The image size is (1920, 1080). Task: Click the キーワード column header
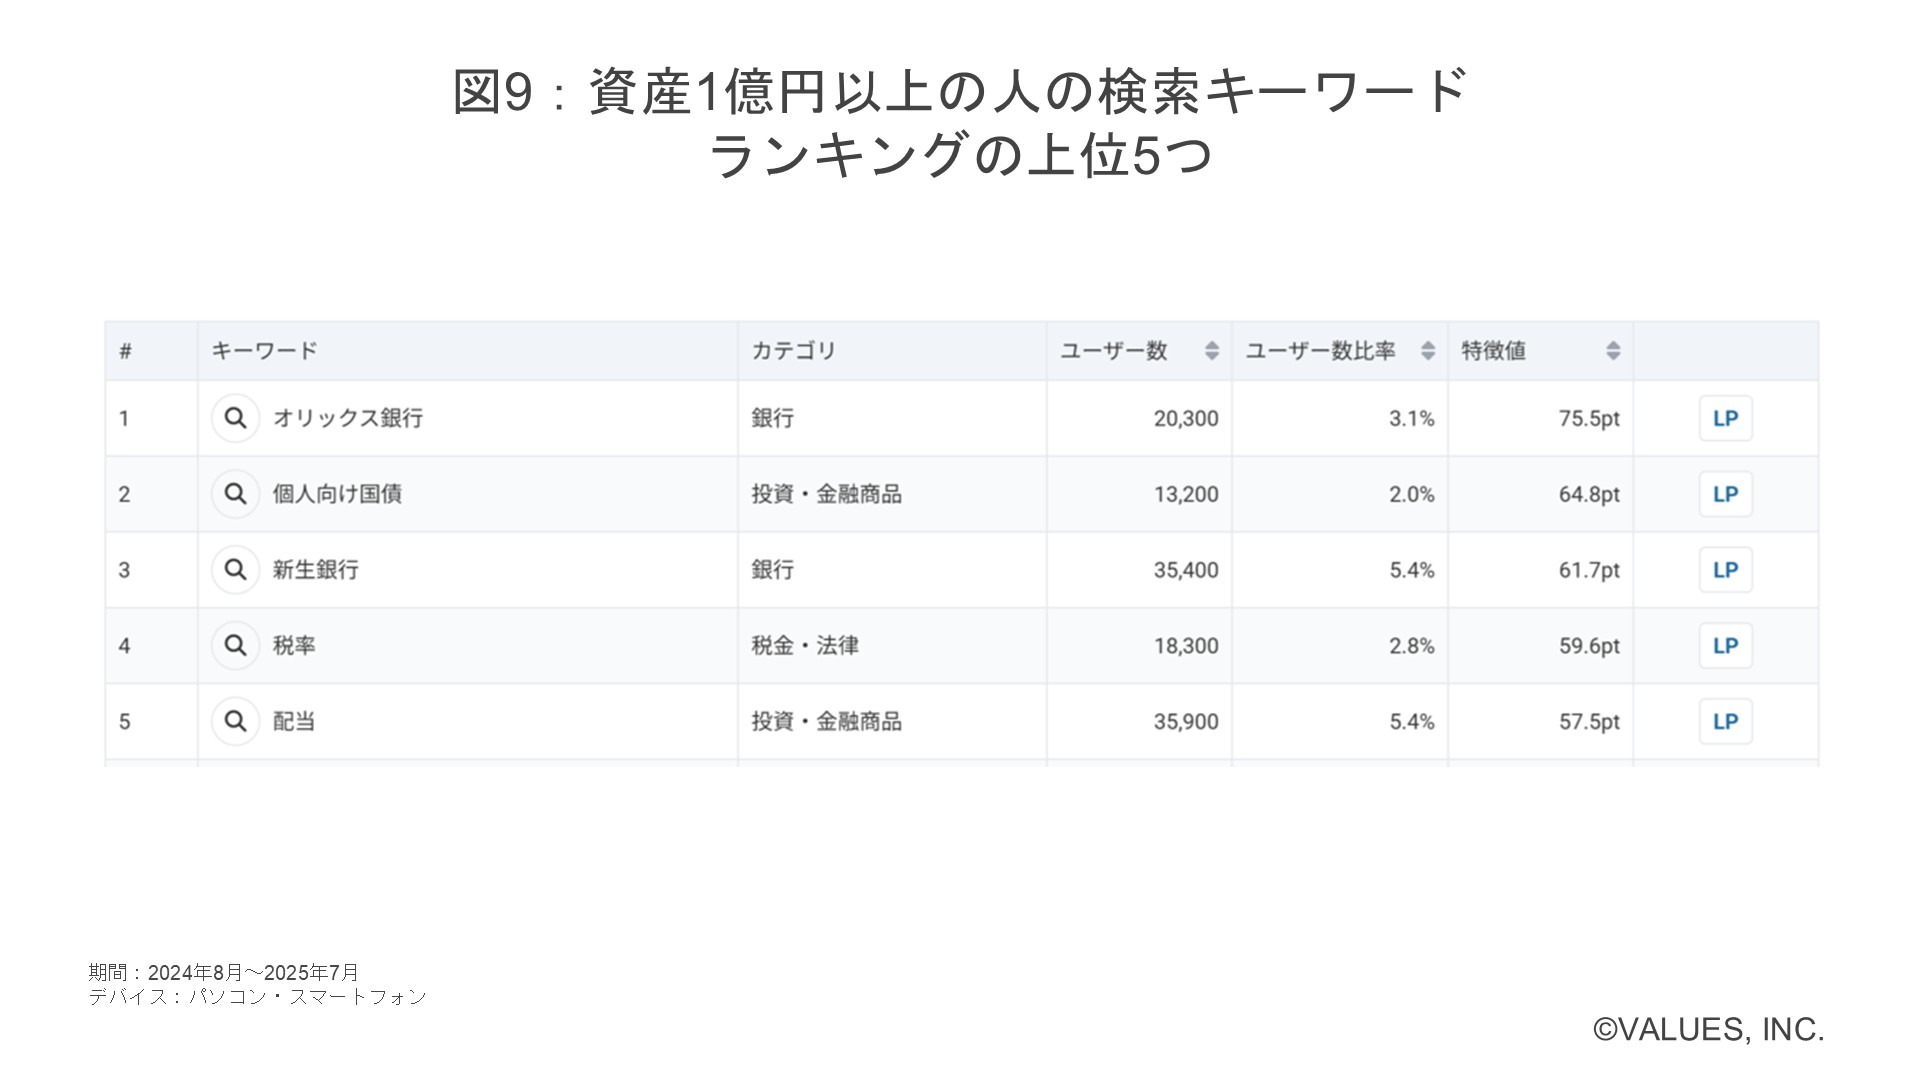pos(265,351)
